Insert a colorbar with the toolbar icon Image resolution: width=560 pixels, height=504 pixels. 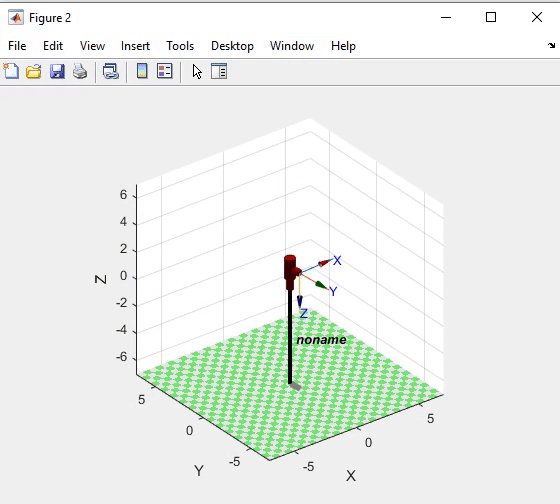tap(142, 71)
